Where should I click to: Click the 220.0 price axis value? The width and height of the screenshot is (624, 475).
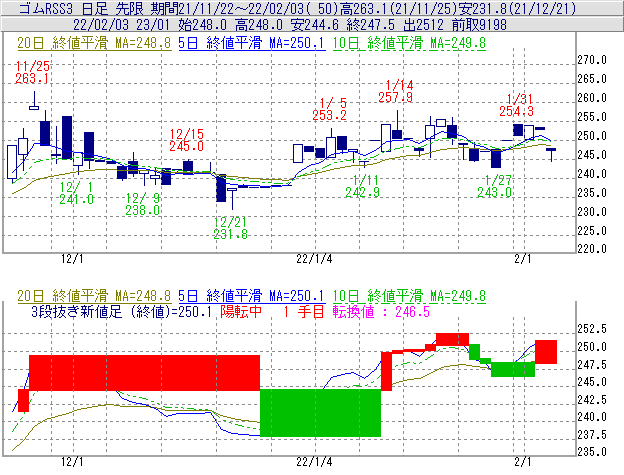click(592, 249)
